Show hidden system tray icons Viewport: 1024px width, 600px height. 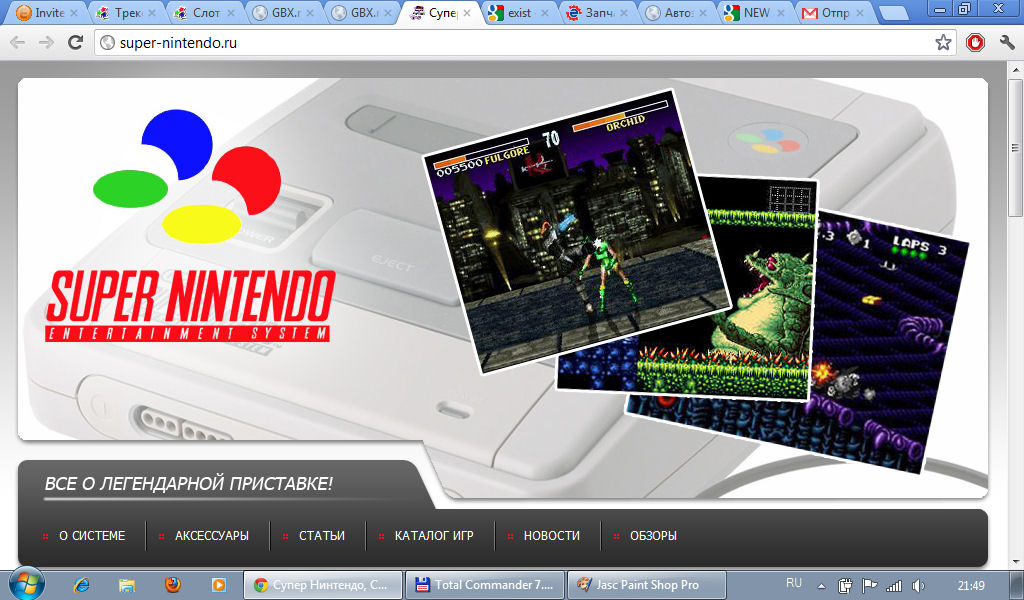[822, 586]
